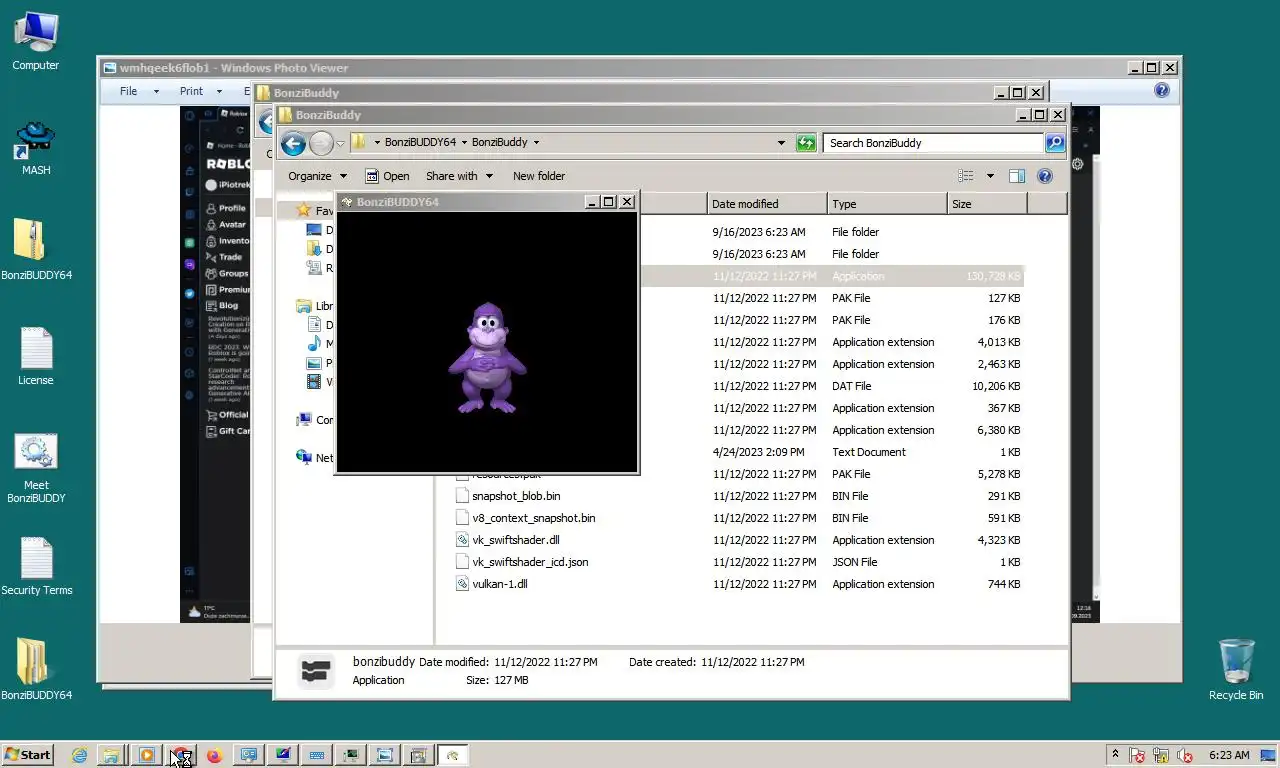Viewport: 1280px width, 768px height.
Task: Launch Internet Explorer from the taskbar
Action: click(79, 755)
